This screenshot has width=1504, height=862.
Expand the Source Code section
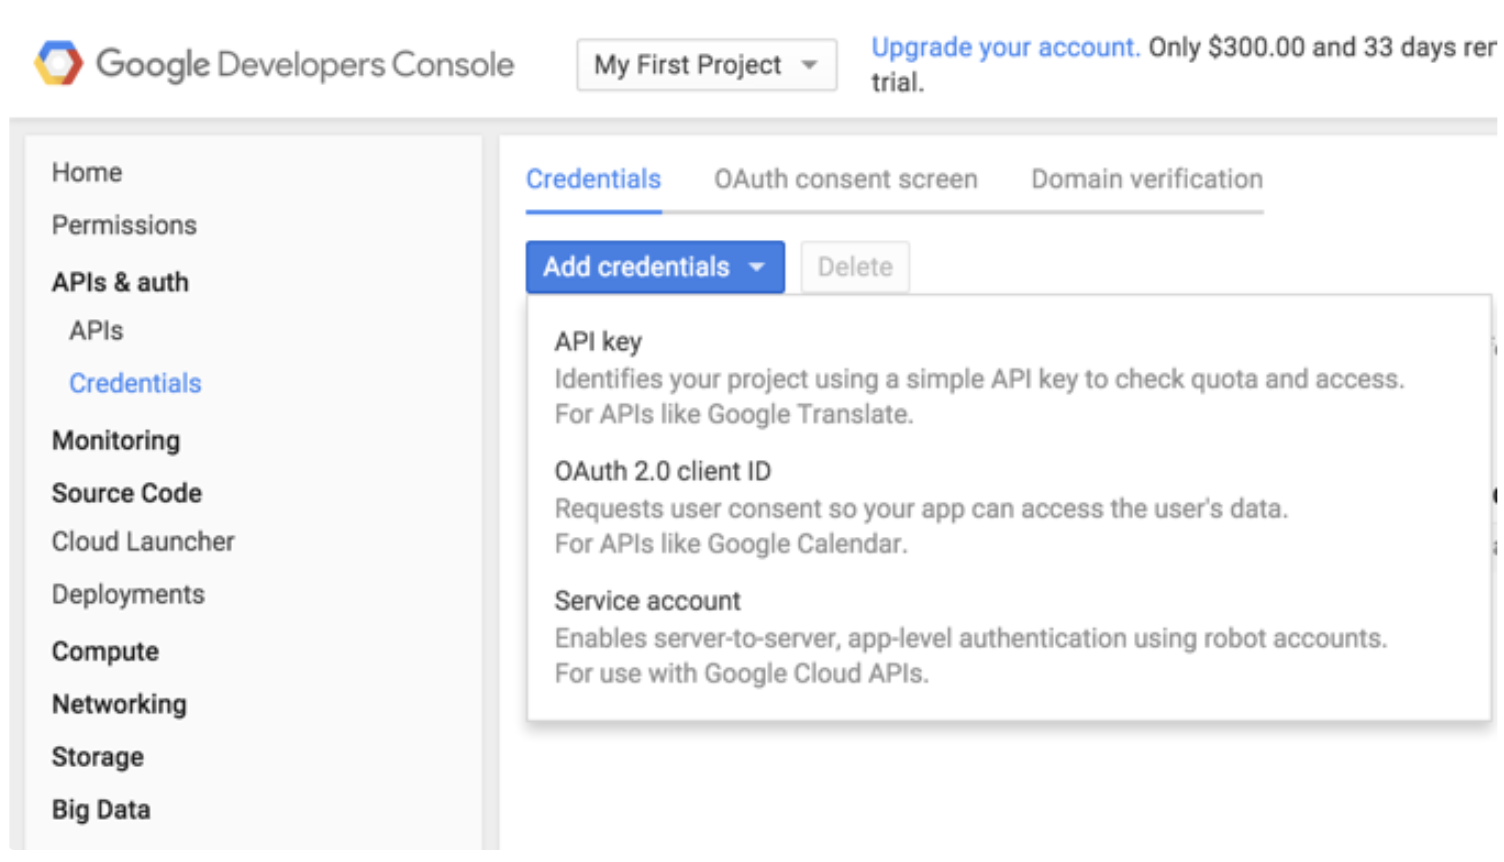(x=127, y=493)
